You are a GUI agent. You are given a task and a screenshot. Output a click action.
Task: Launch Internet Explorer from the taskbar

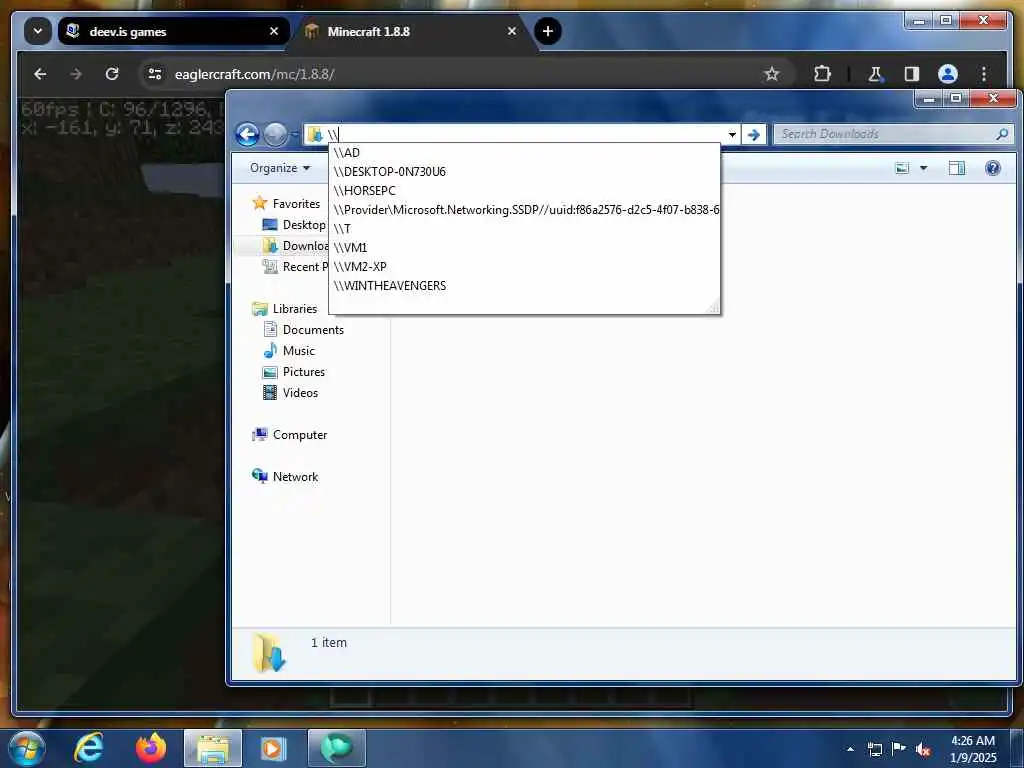point(88,748)
